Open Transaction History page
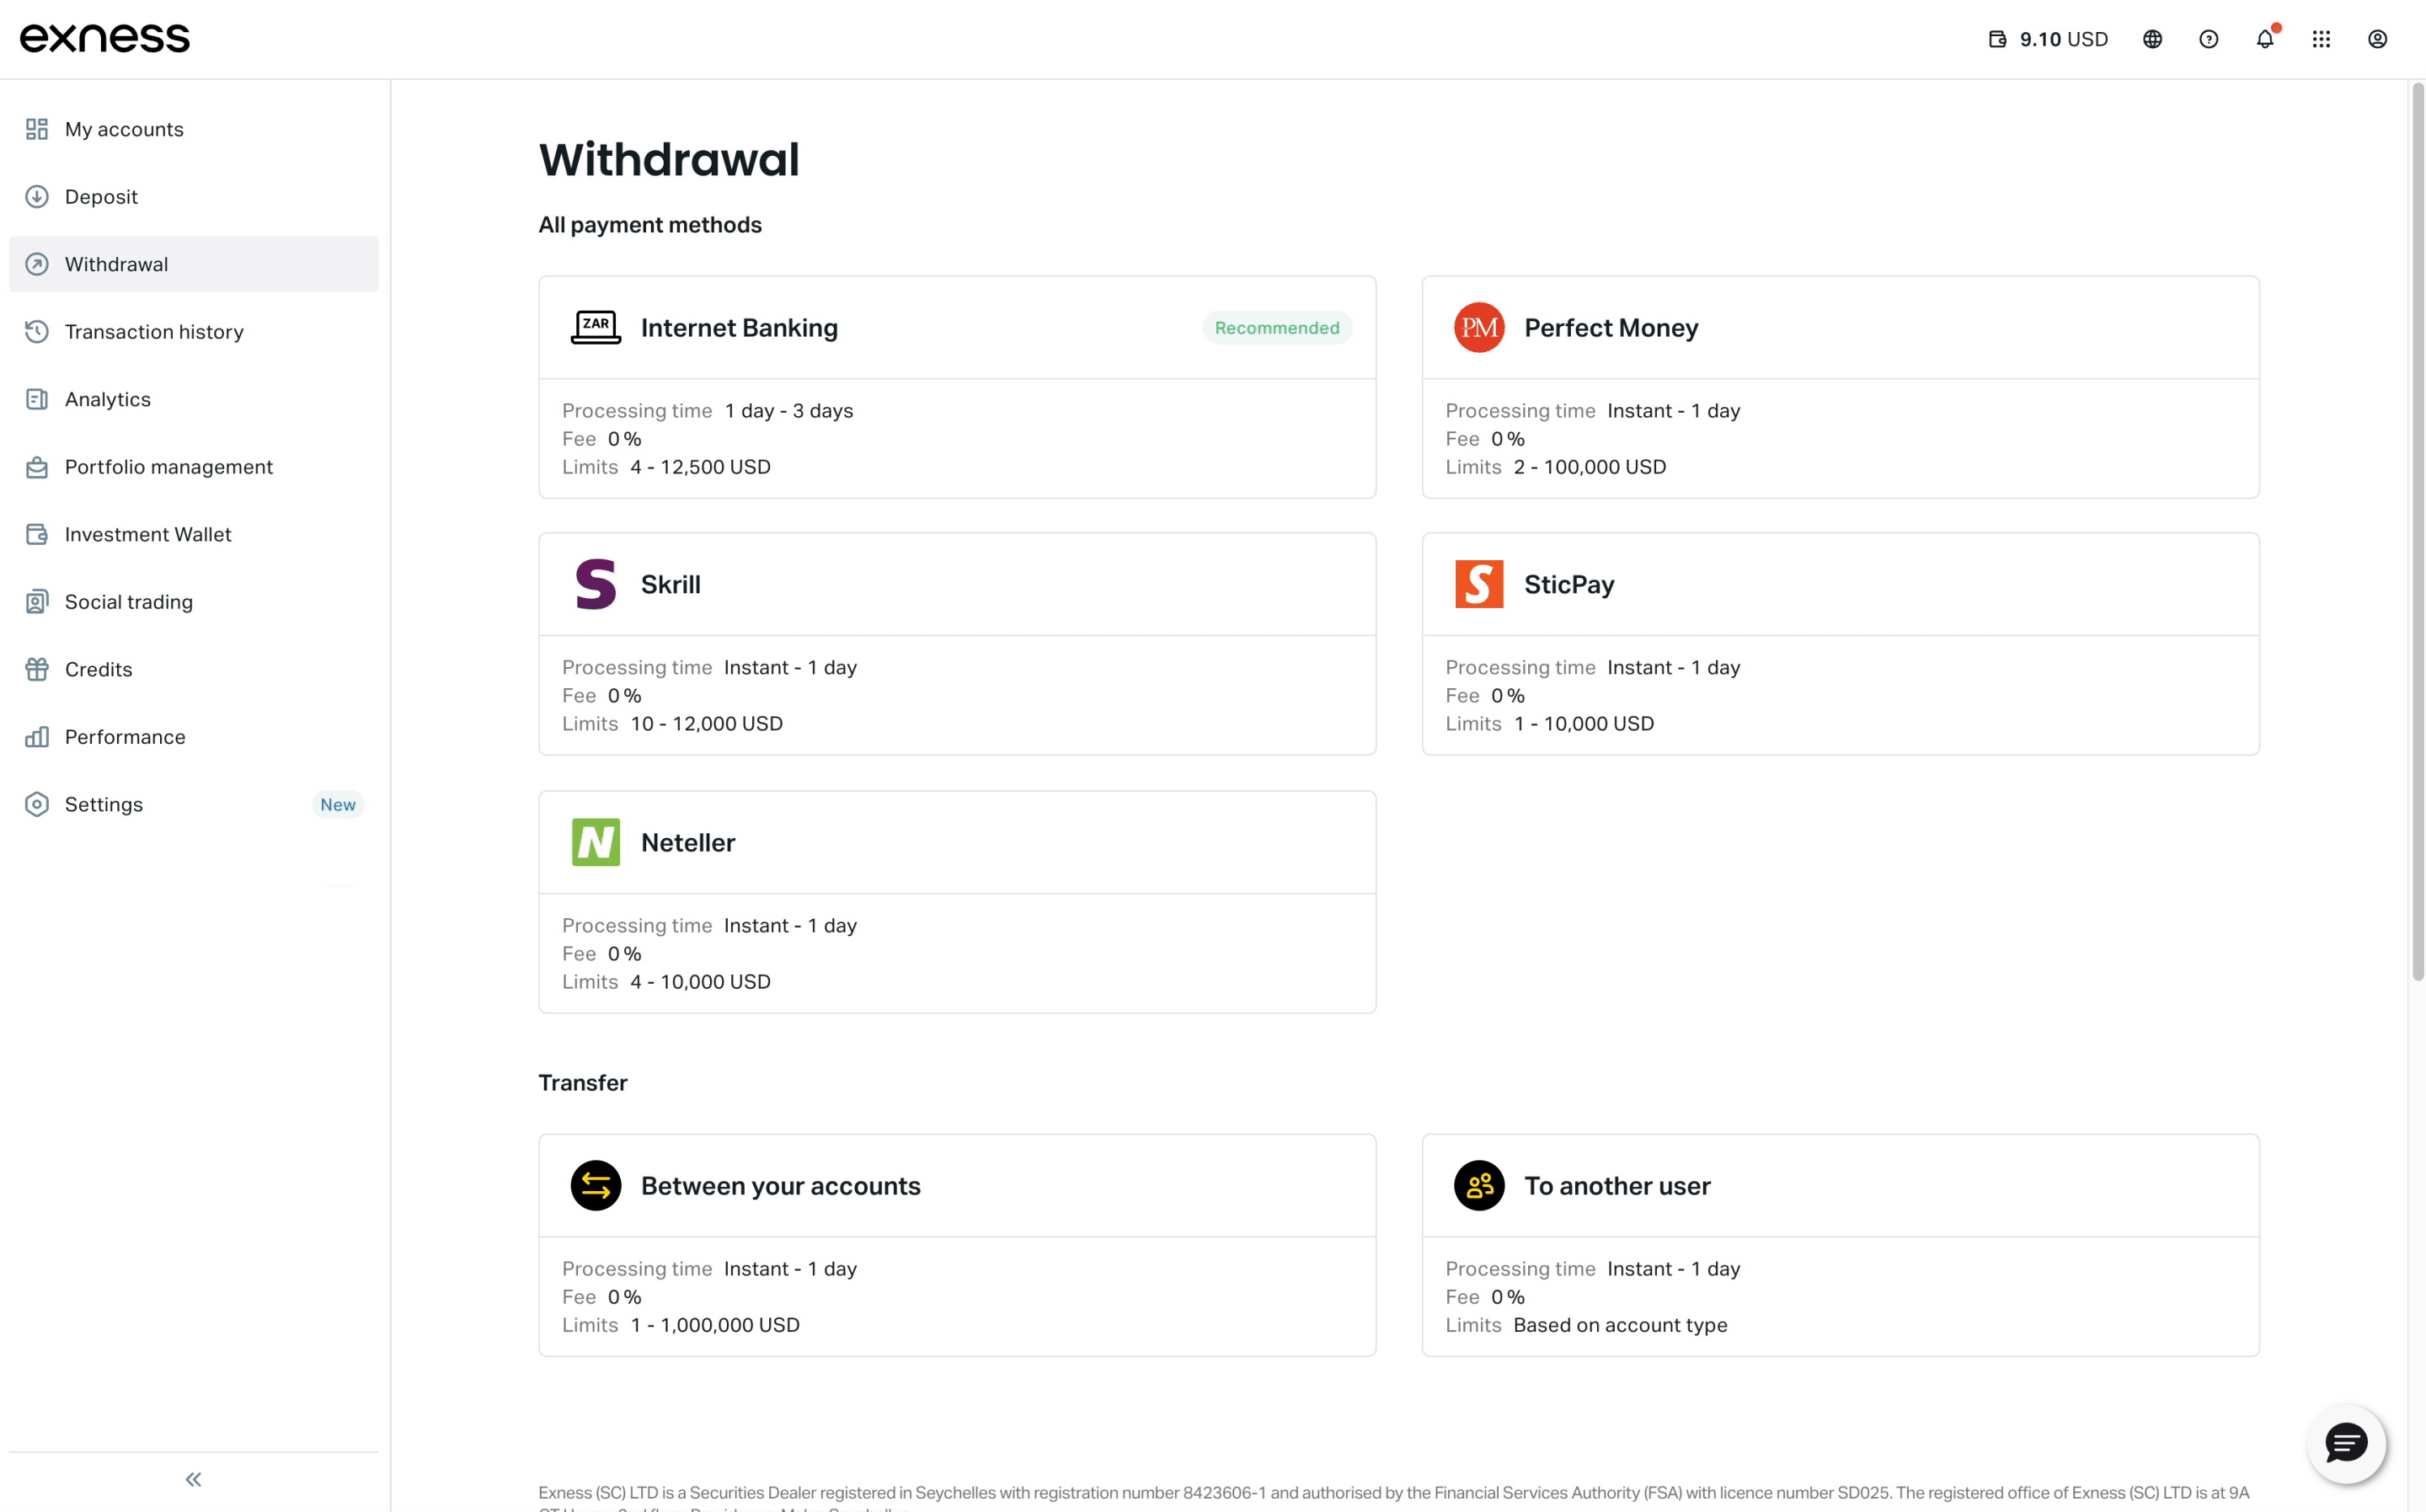This screenshot has height=1512, width=2426. 153,331
